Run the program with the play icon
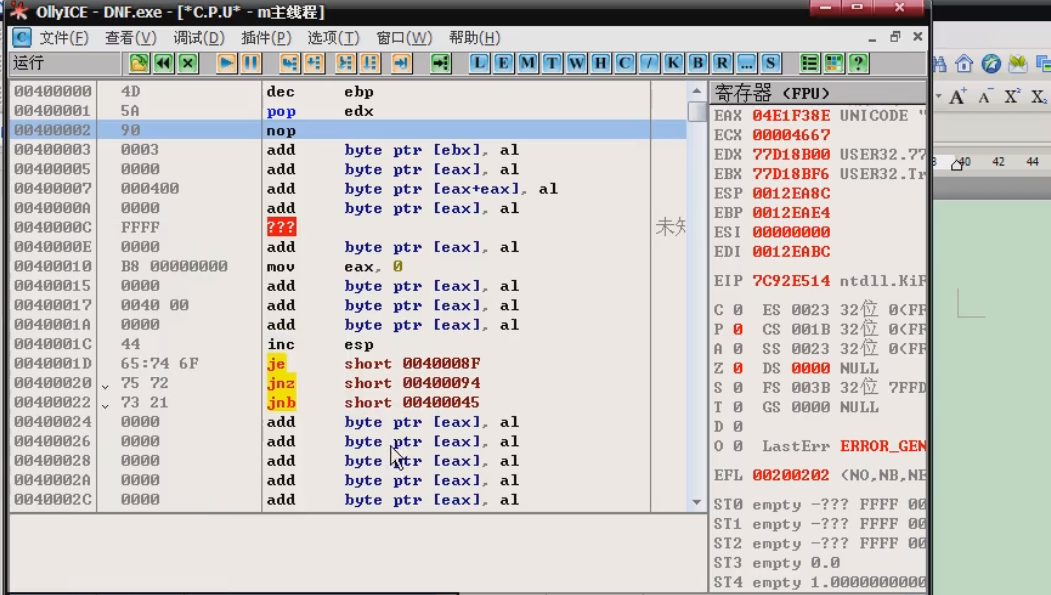1051x595 pixels. coord(227,63)
